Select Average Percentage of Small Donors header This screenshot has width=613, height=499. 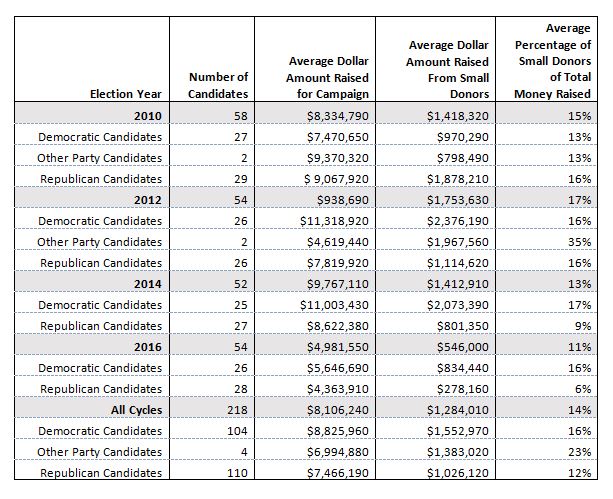point(552,61)
